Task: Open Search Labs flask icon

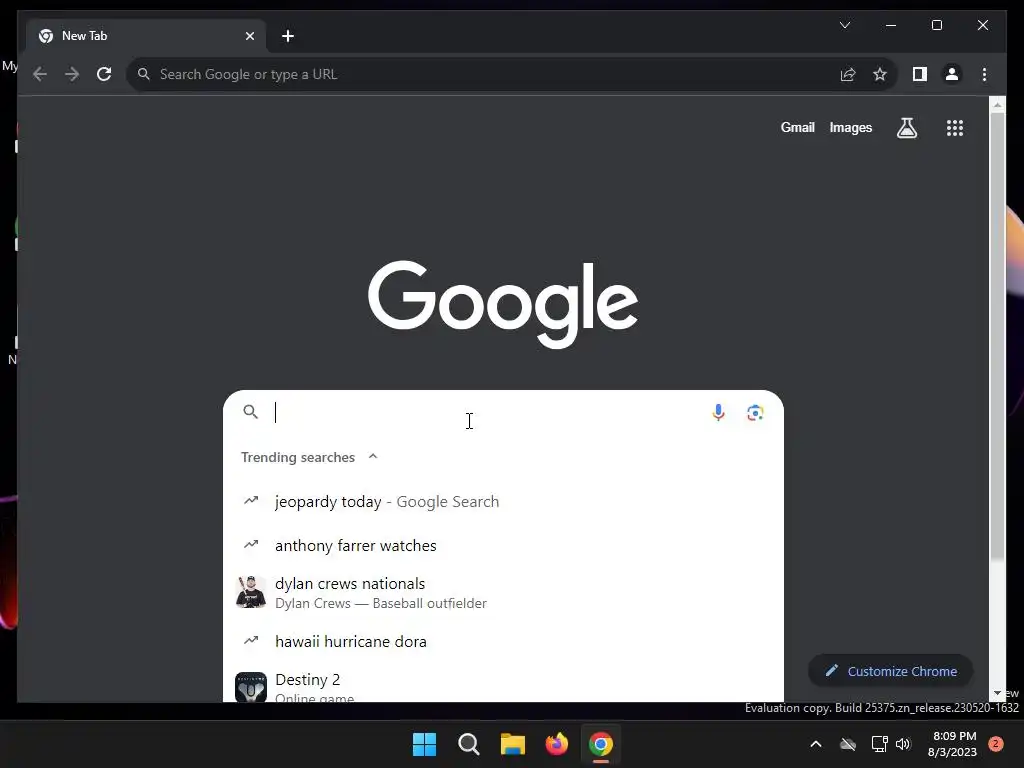Action: (906, 128)
